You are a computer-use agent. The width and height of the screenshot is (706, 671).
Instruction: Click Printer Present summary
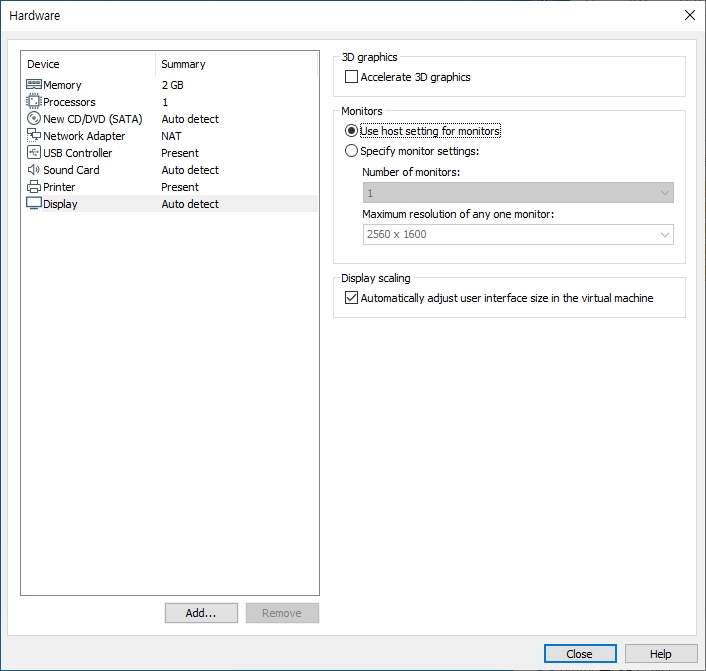click(180, 187)
